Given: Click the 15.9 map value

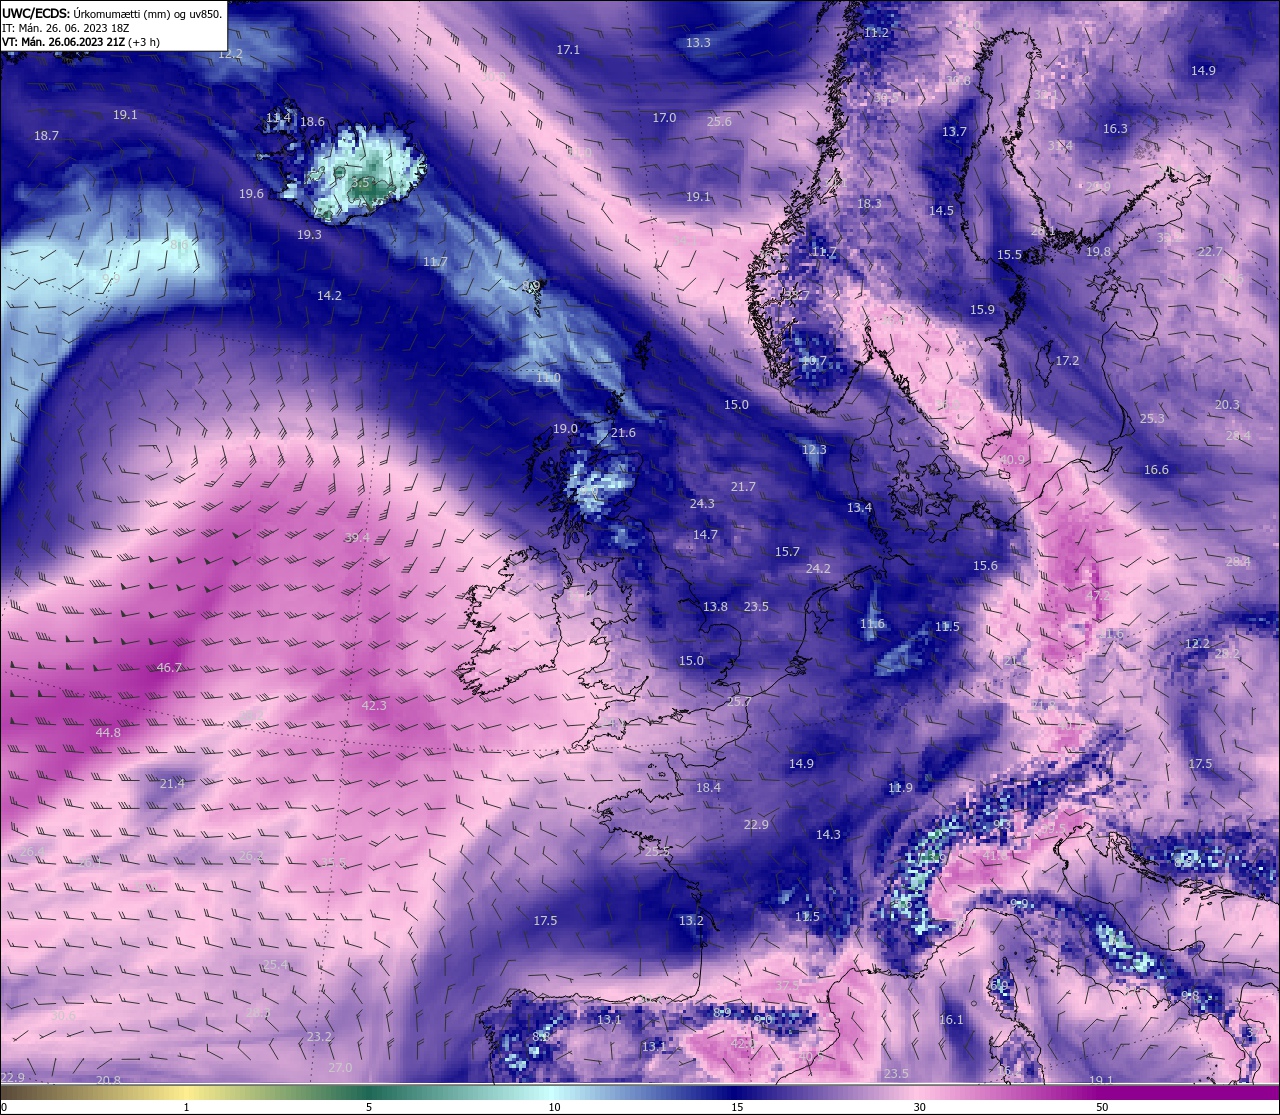Looking at the screenshot, I should [x=982, y=310].
